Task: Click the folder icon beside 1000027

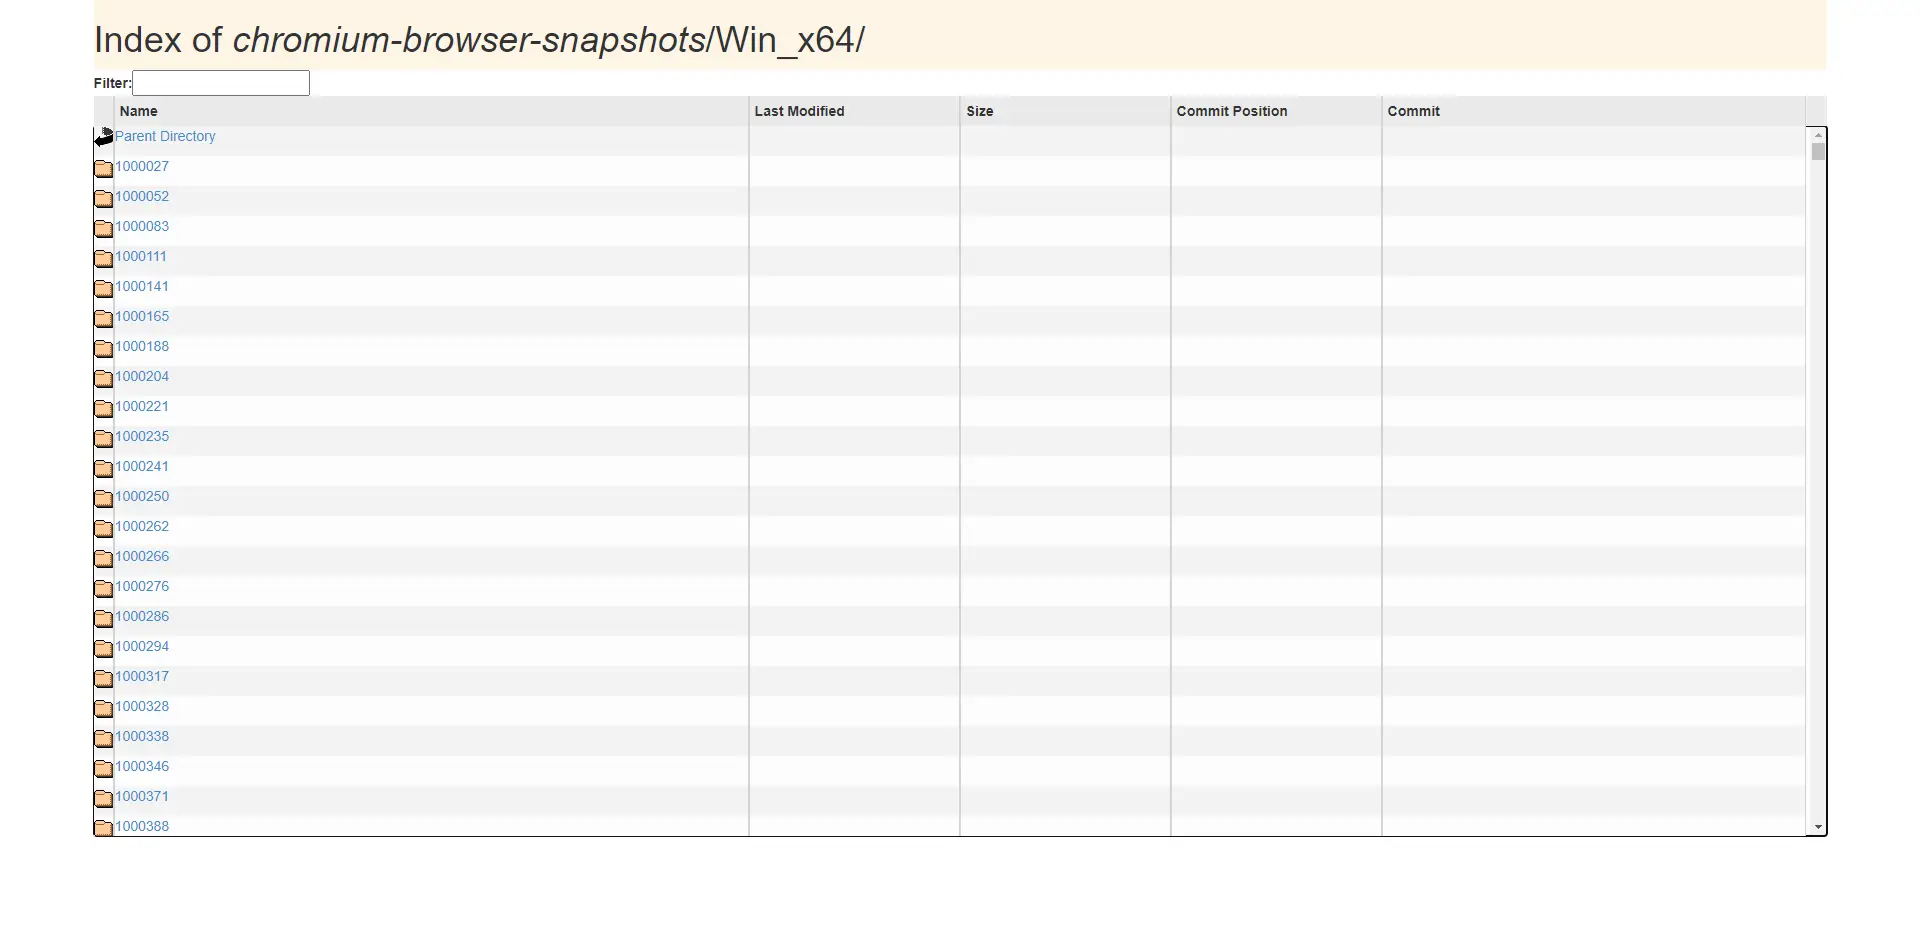Action: click(x=103, y=168)
